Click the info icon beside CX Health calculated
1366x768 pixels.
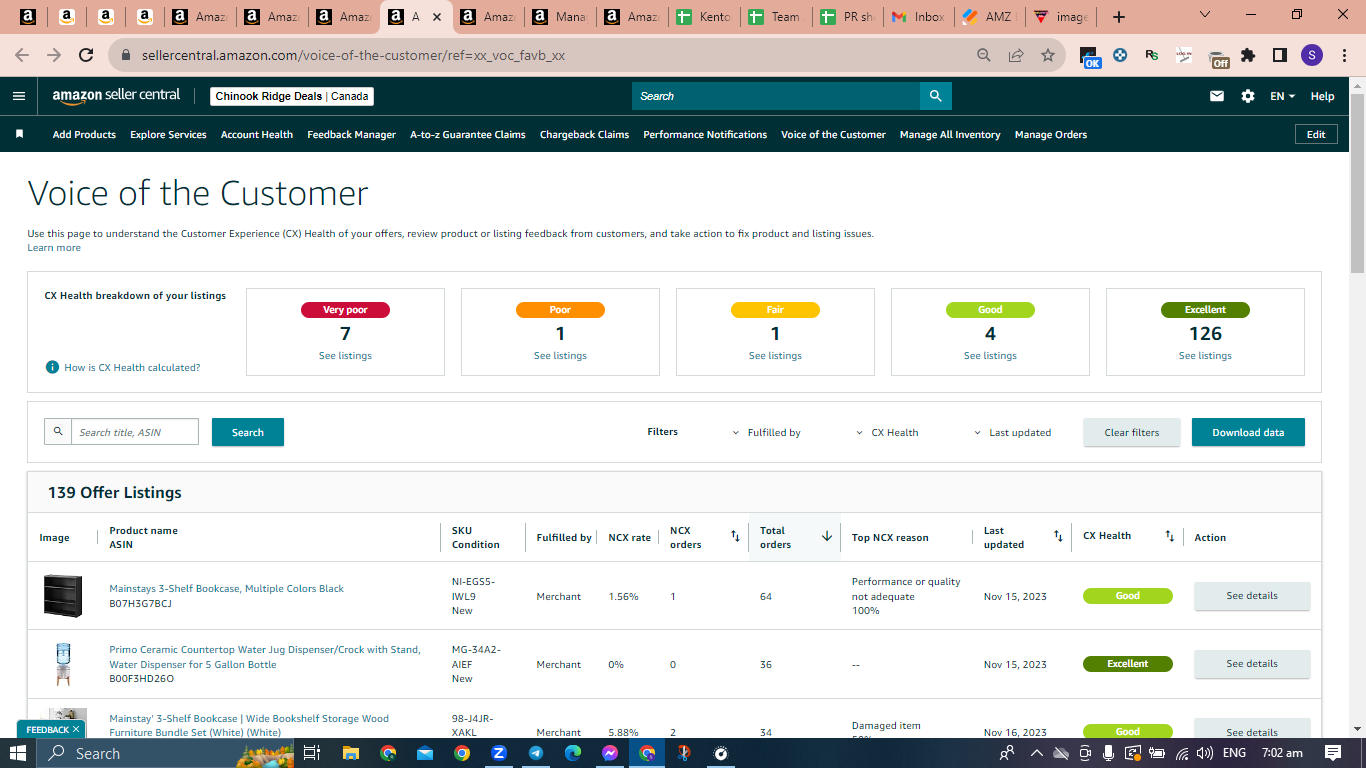(52, 367)
